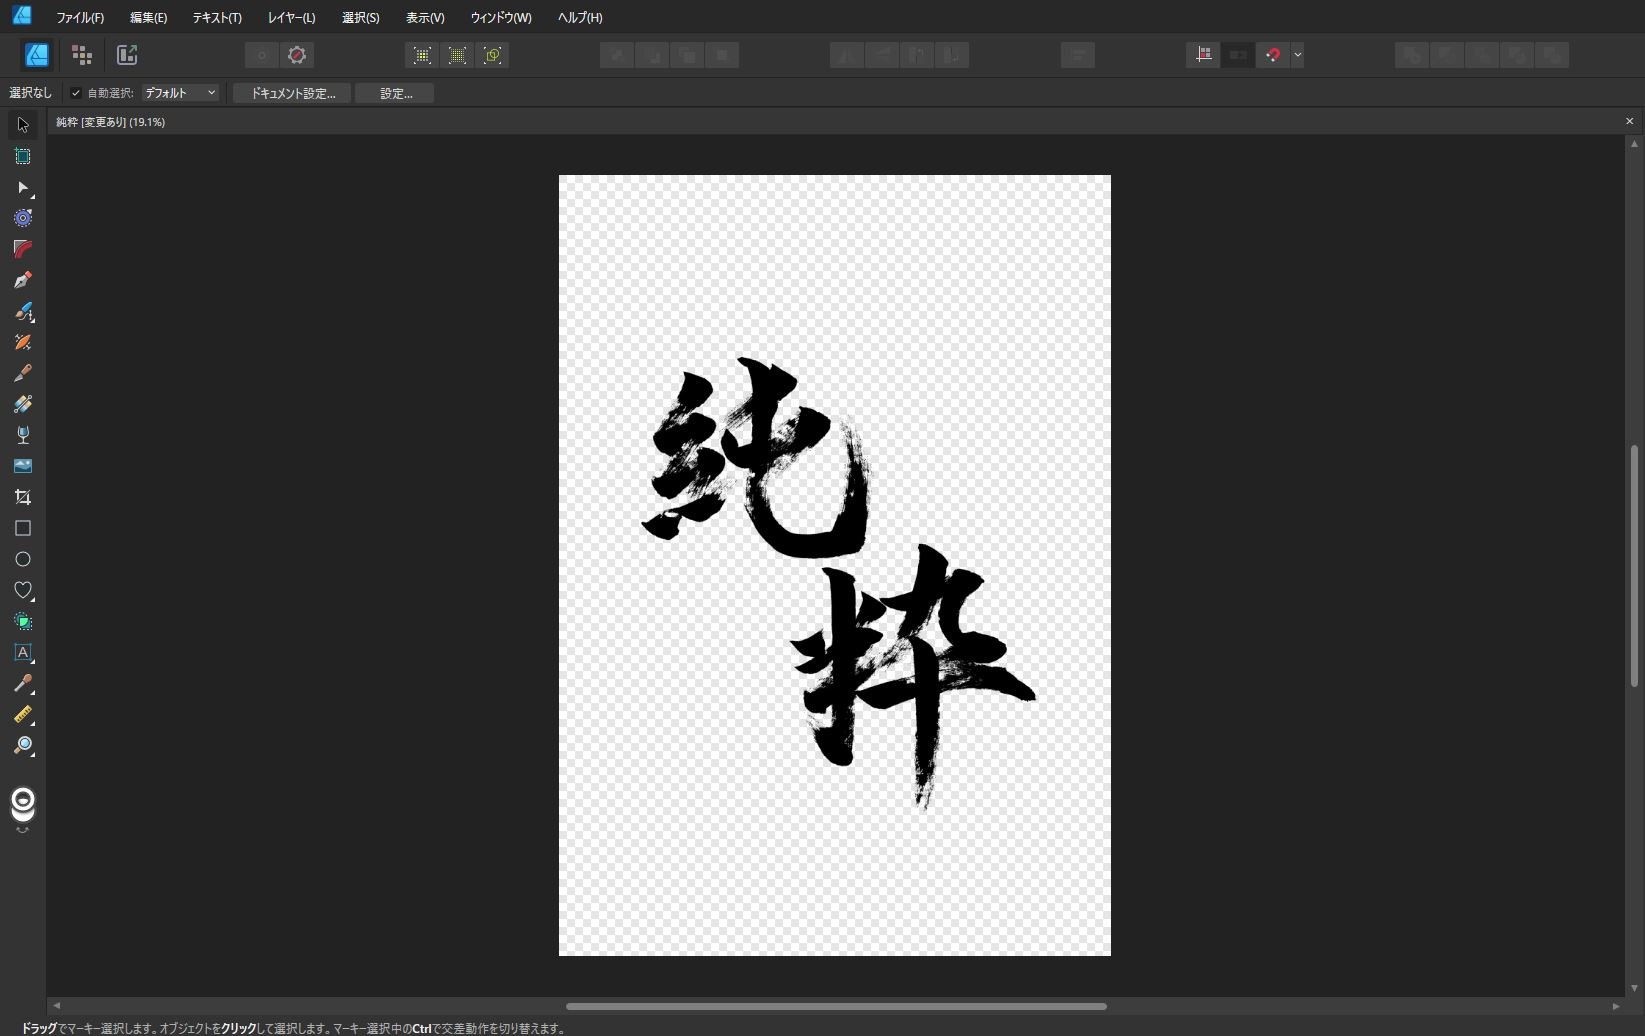Open the ファイル(F) menu
The height and width of the screenshot is (1036, 1645).
coord(80,17)
